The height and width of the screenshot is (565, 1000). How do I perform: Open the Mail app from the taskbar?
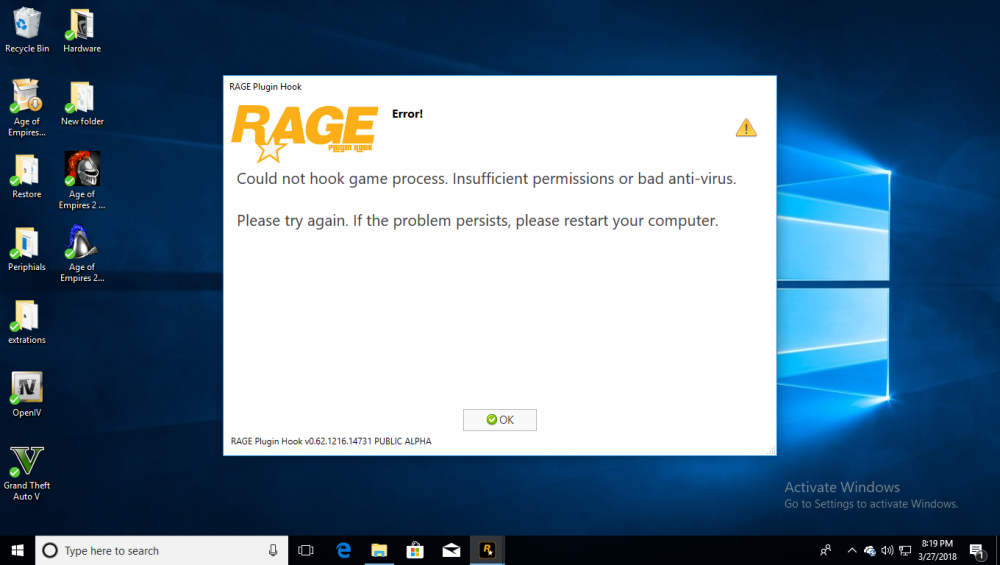pyautogui.click(x=451, y=550)
